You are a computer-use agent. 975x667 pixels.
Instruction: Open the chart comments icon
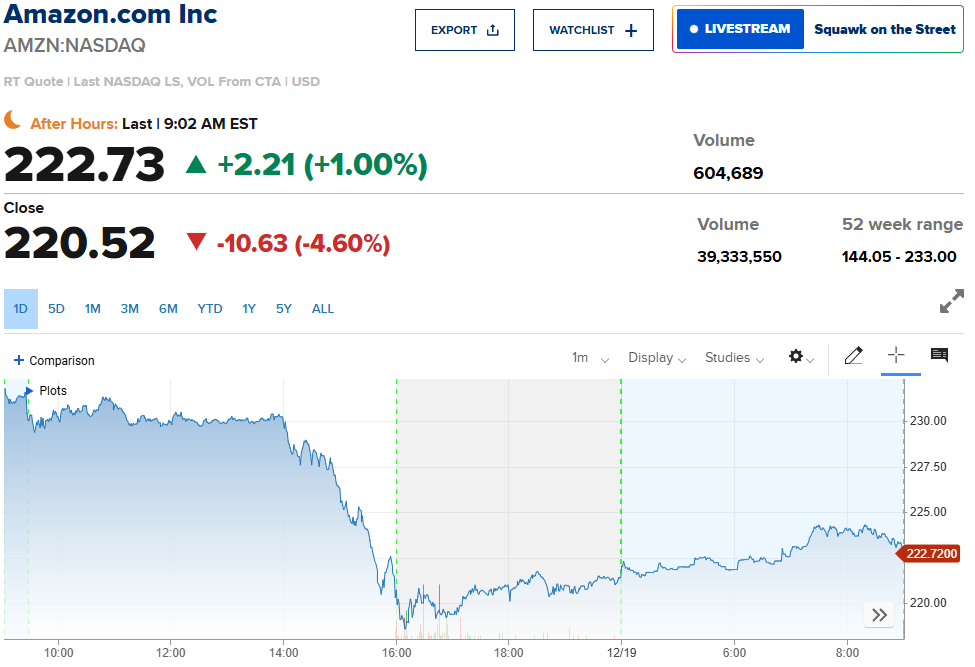click(x=939, y=356)
